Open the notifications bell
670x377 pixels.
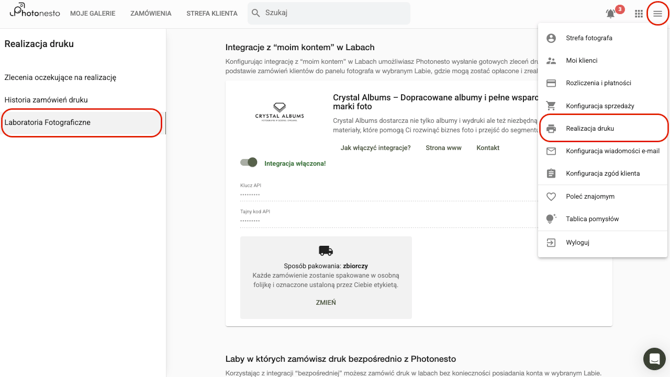[611, 14]
